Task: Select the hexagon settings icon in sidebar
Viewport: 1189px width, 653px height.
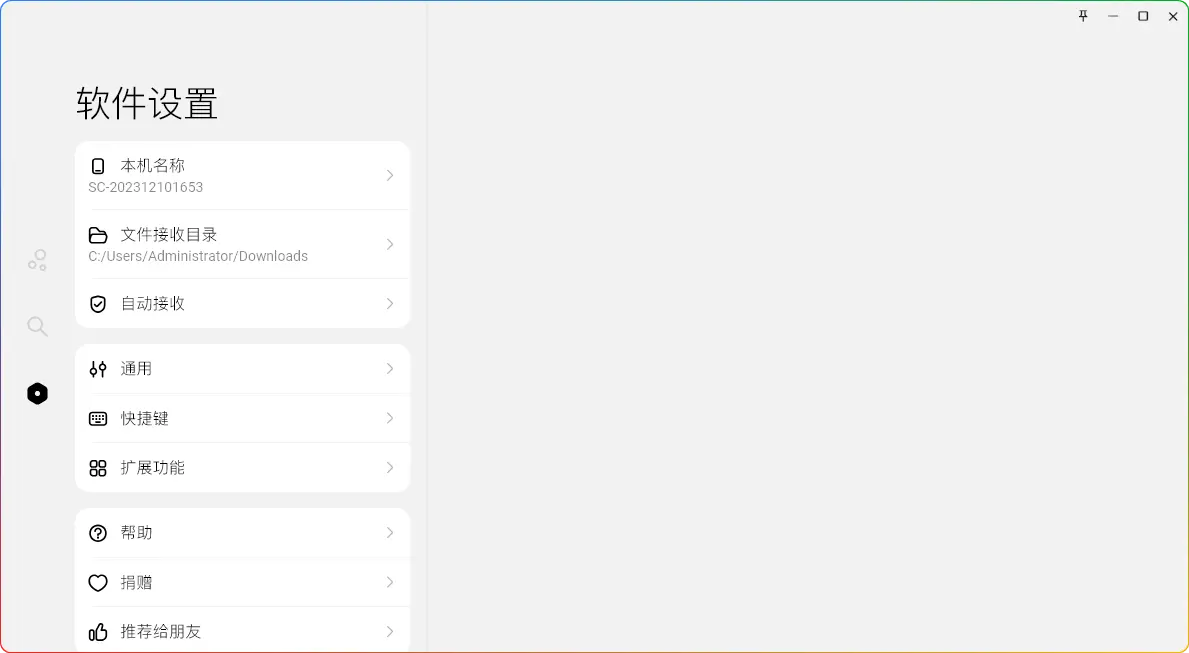Action: (37, 394)
